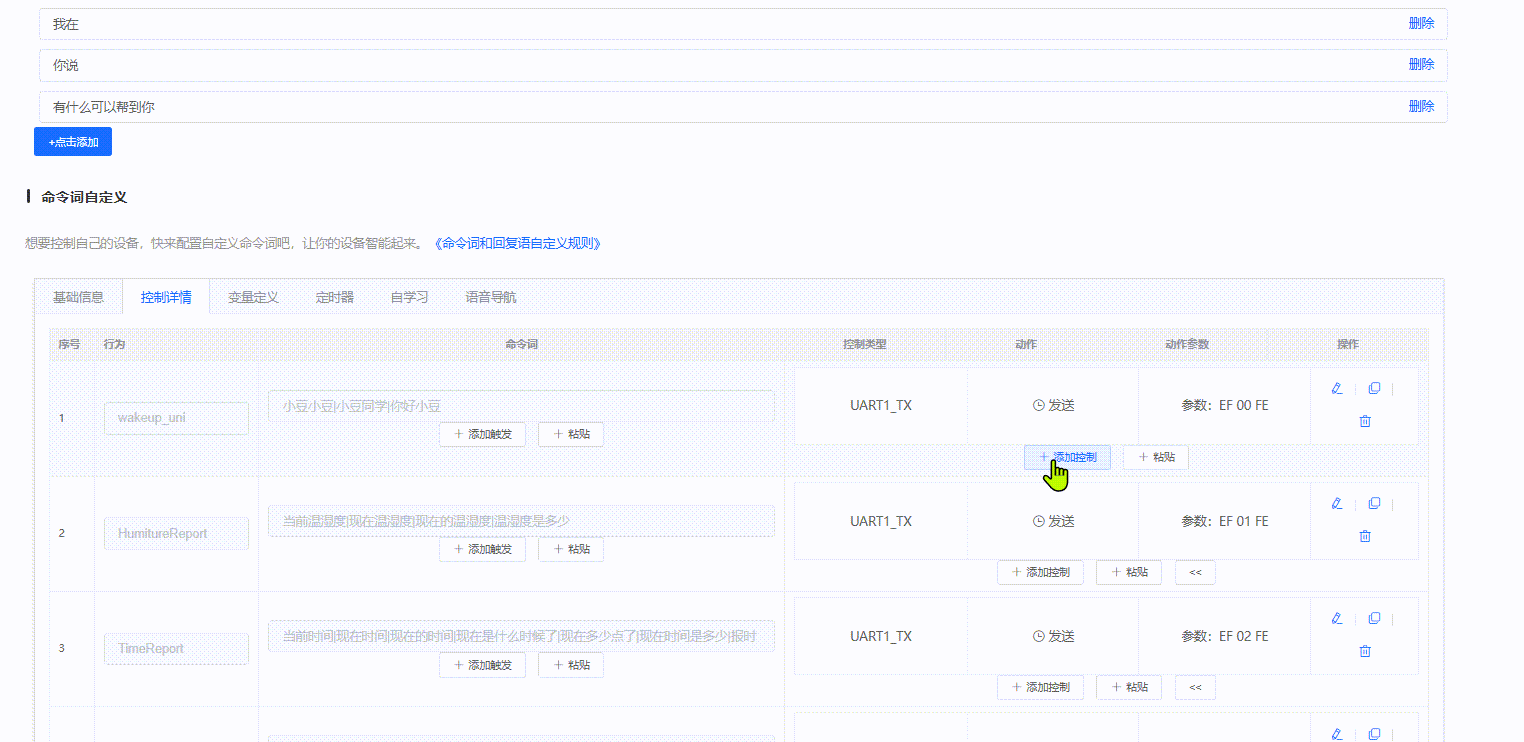The width and height of the screenshot is (1524, 742).
Task: Copy the HumitureReport control row
Action: point(1374,504)
